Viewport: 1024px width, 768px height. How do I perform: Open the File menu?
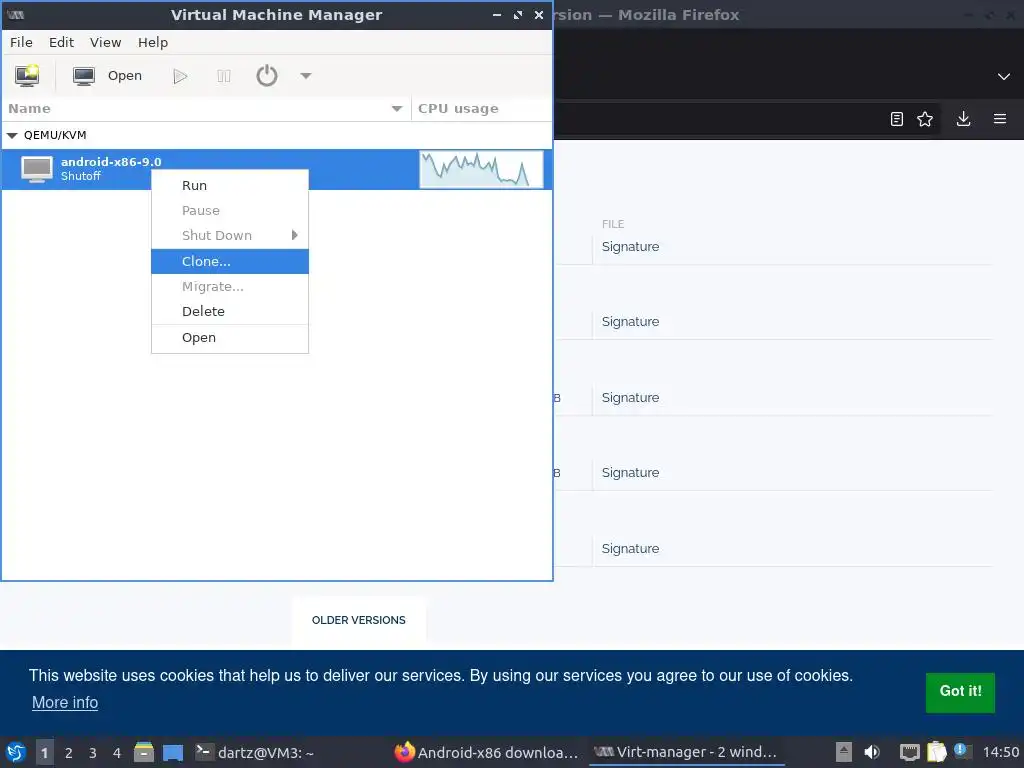[x=21, y=42]
